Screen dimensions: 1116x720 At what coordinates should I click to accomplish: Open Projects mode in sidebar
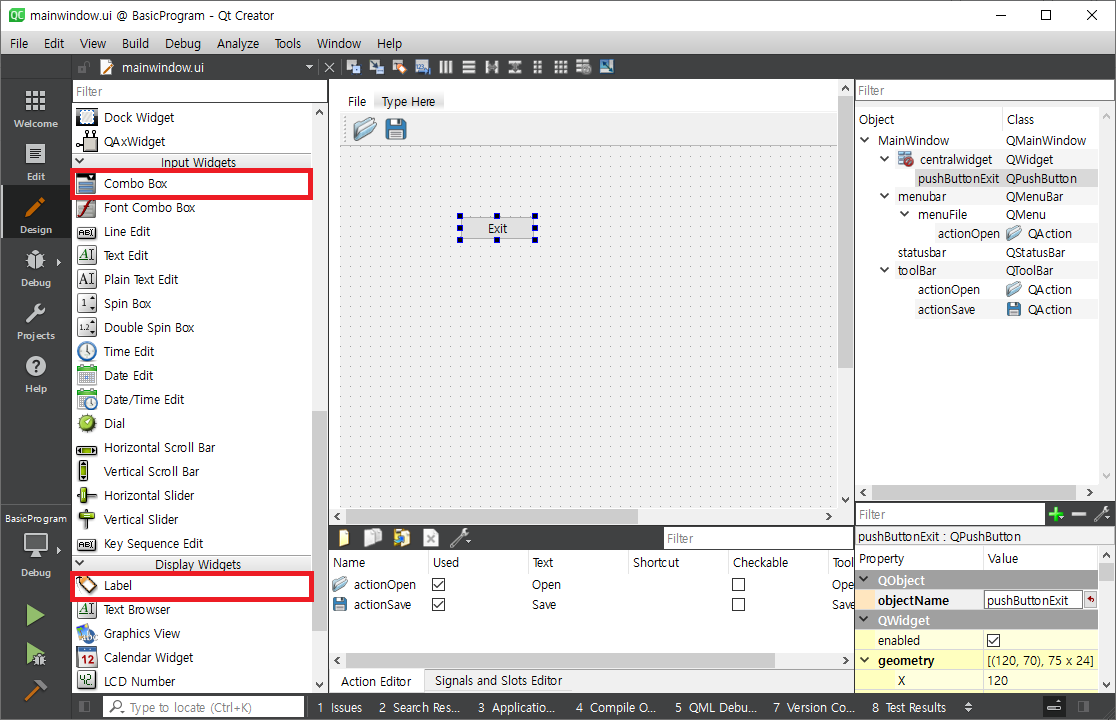coord(36,322)
